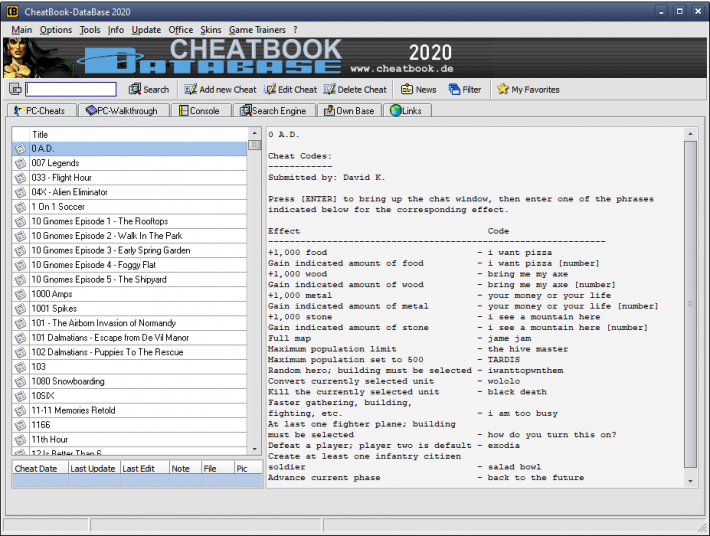This screenshot has width=710, height=536.
Task: Select 1000 Amps entry
Action: point(130,294)
